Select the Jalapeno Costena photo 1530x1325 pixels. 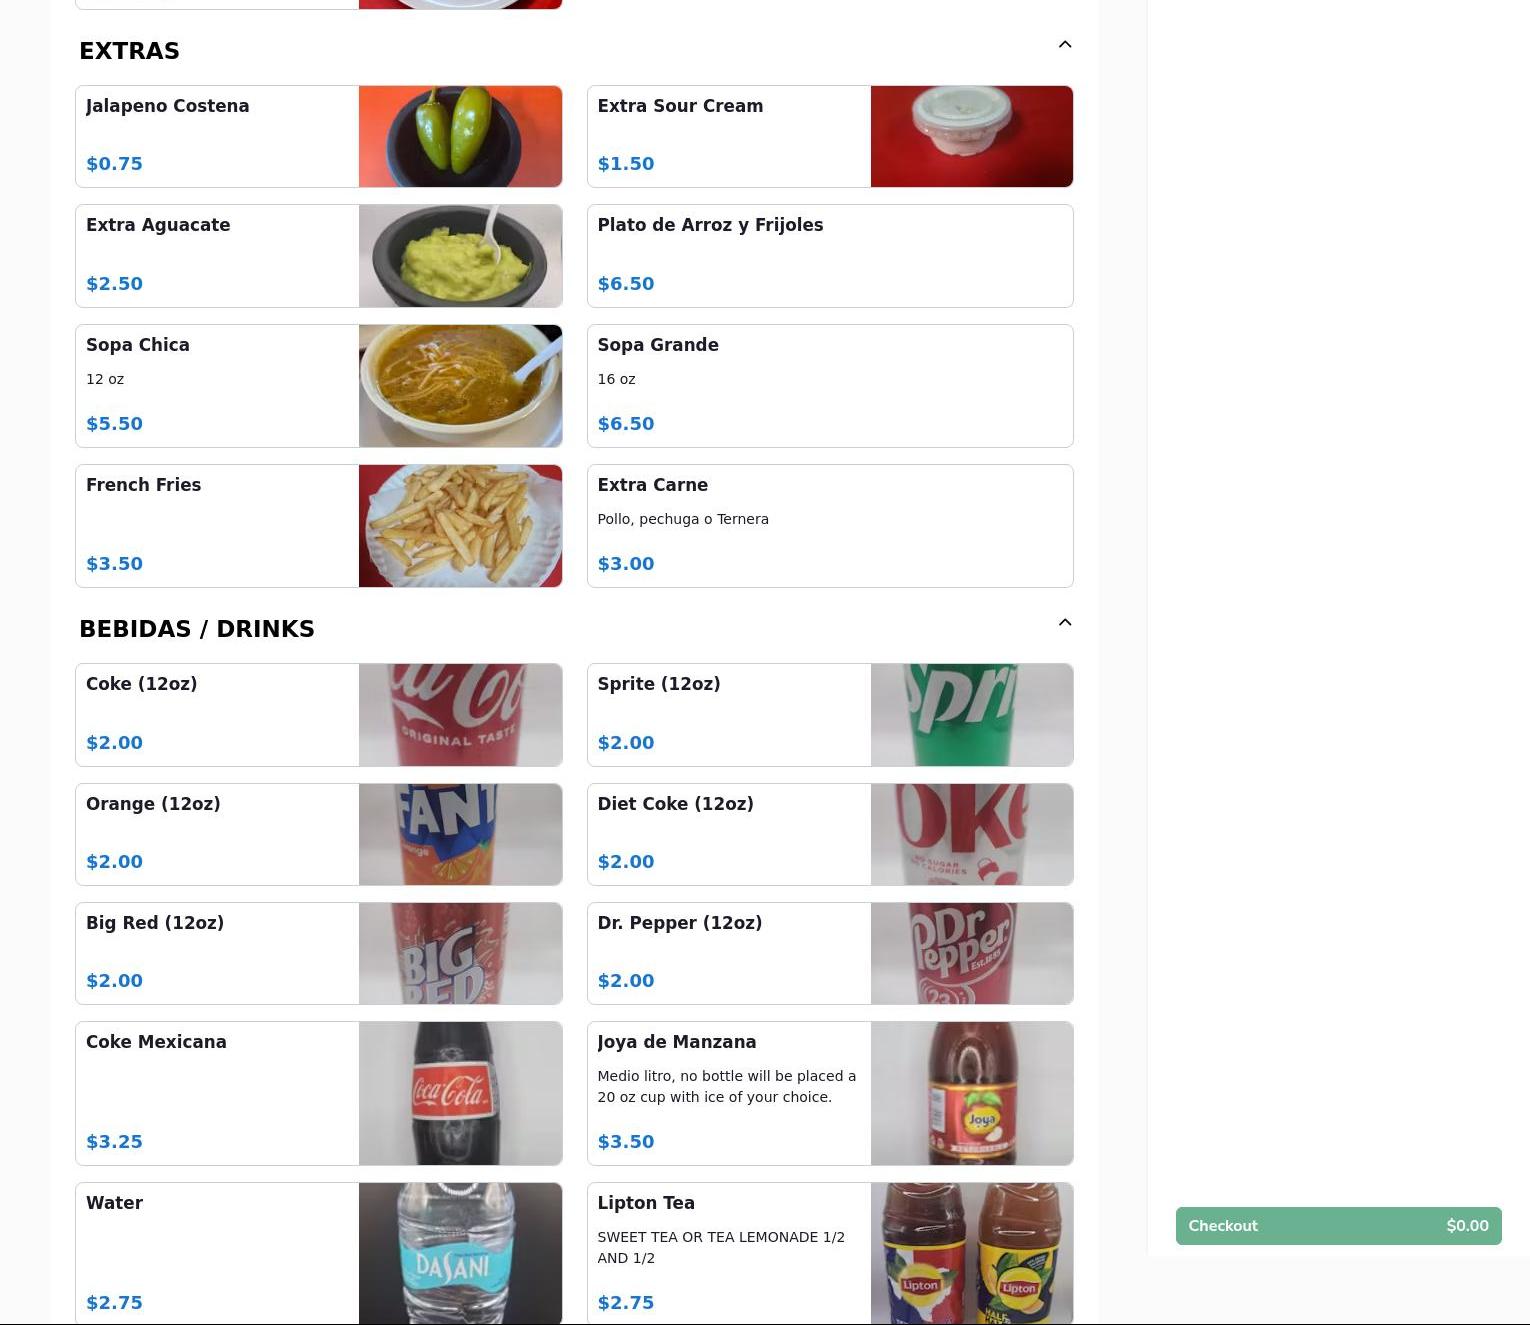[x=460, y=136]
